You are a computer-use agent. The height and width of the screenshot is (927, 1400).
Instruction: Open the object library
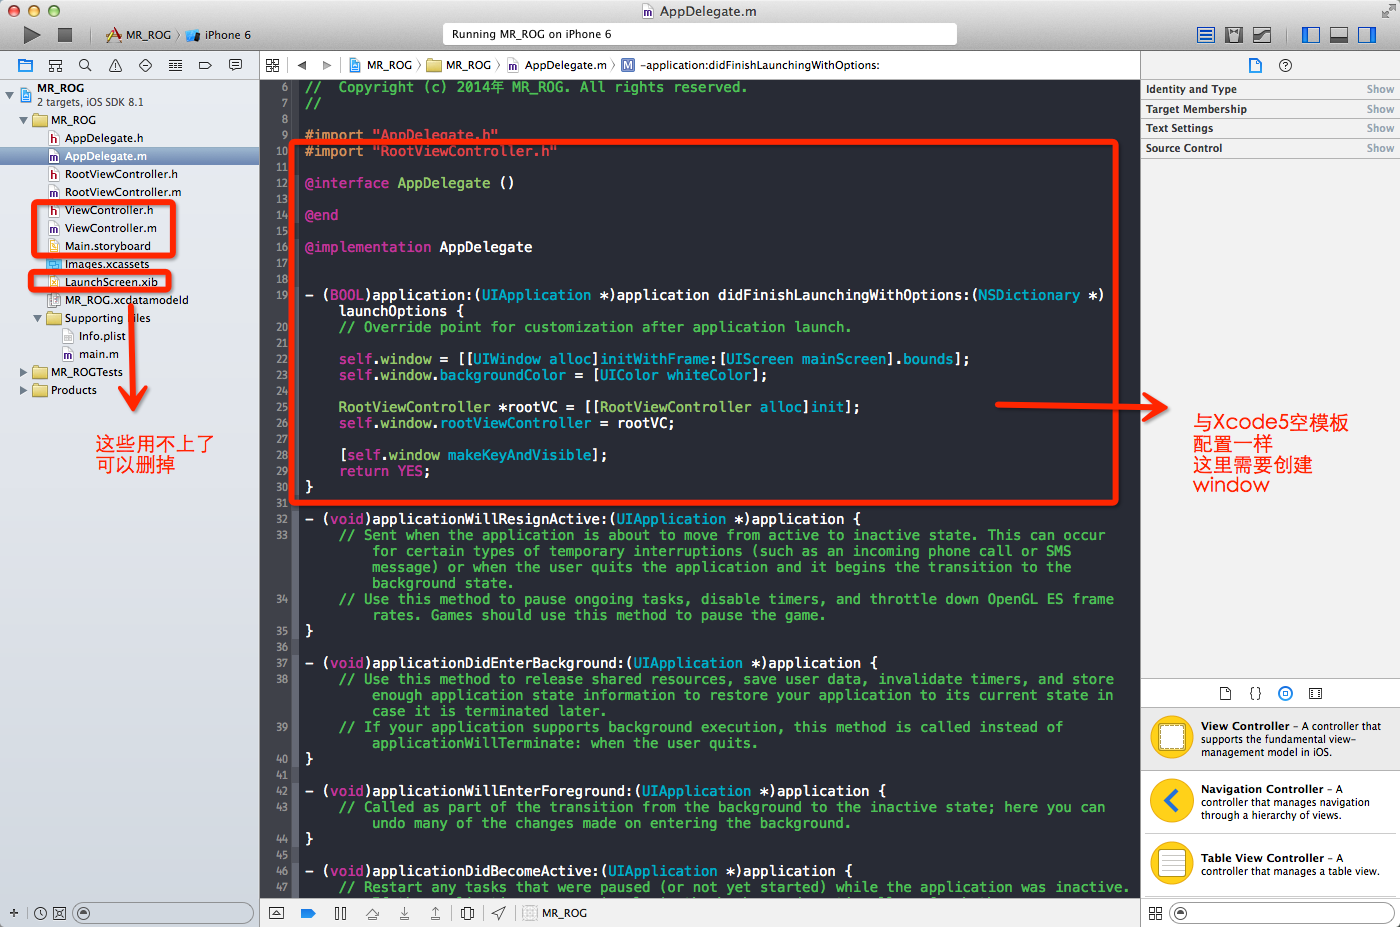[x=1285, y=693]
